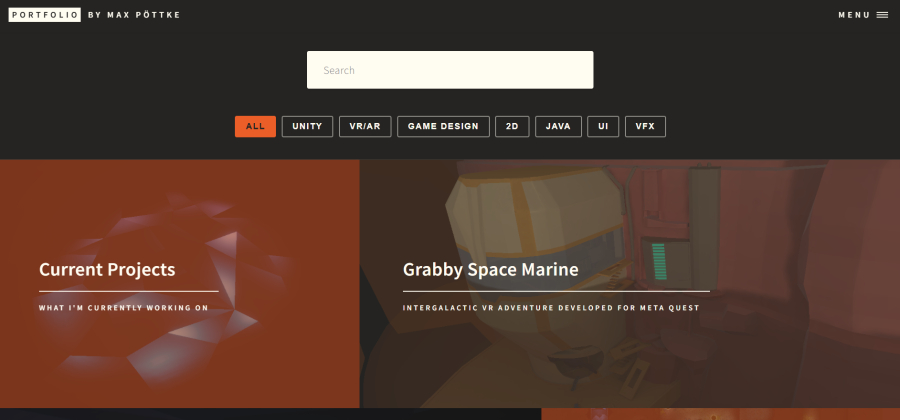Open the Current Projects heading
The image size is (900, 420).
[x=107, y=270]
